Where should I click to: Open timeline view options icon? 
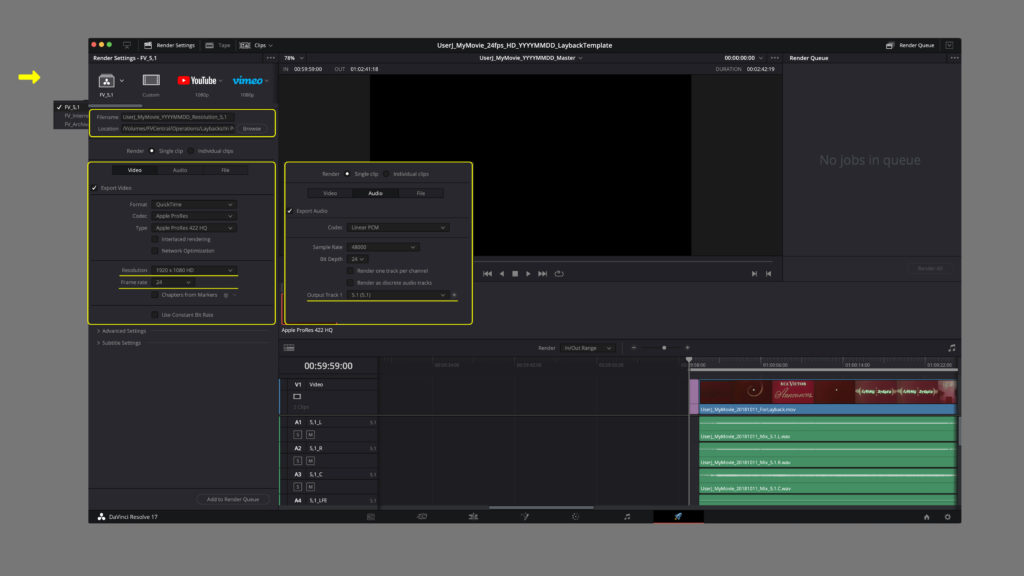pyautogui.click(x=289, y=348)
